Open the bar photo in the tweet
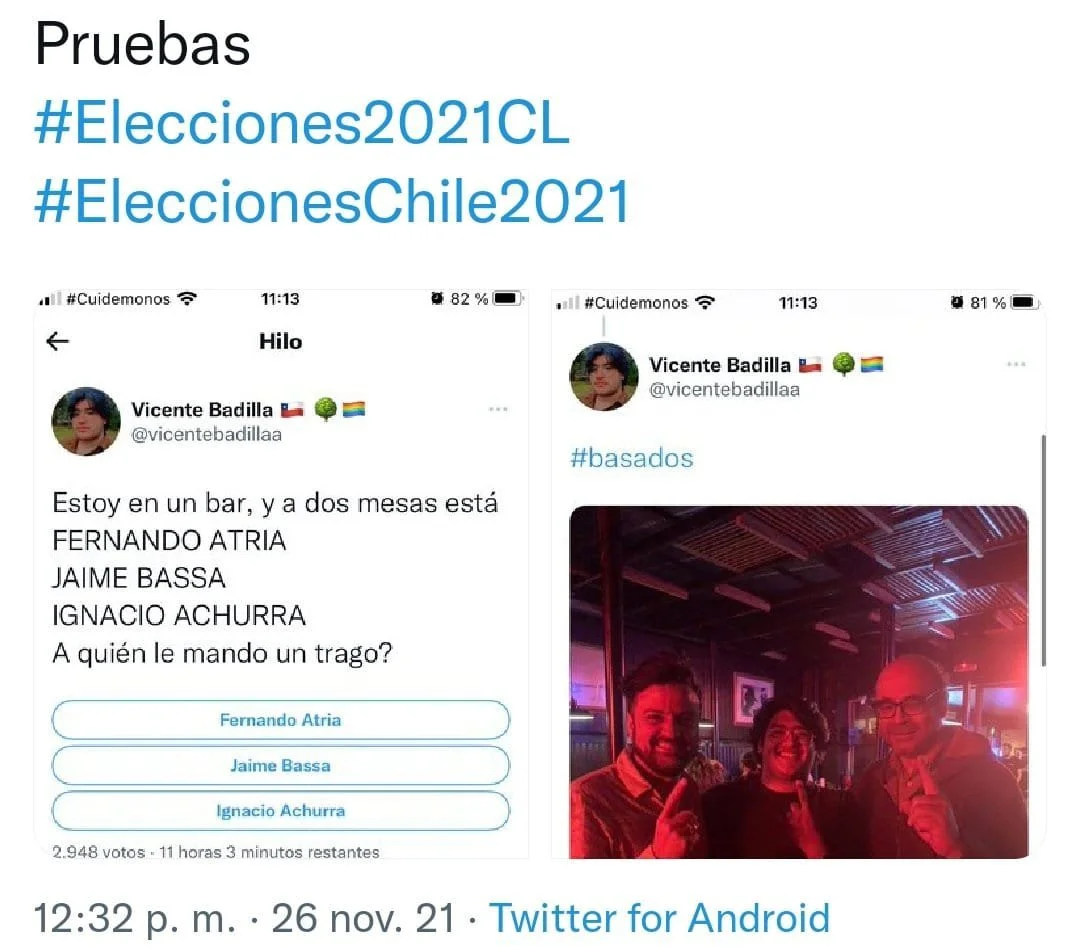1080x950 pixels. point(799,682)
